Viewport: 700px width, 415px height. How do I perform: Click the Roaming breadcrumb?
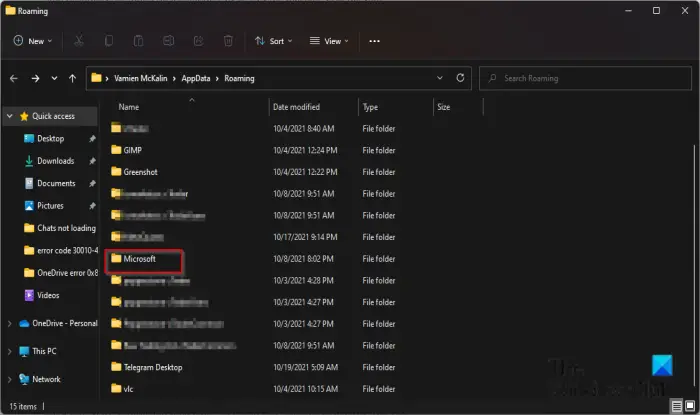tap(239, 79)
